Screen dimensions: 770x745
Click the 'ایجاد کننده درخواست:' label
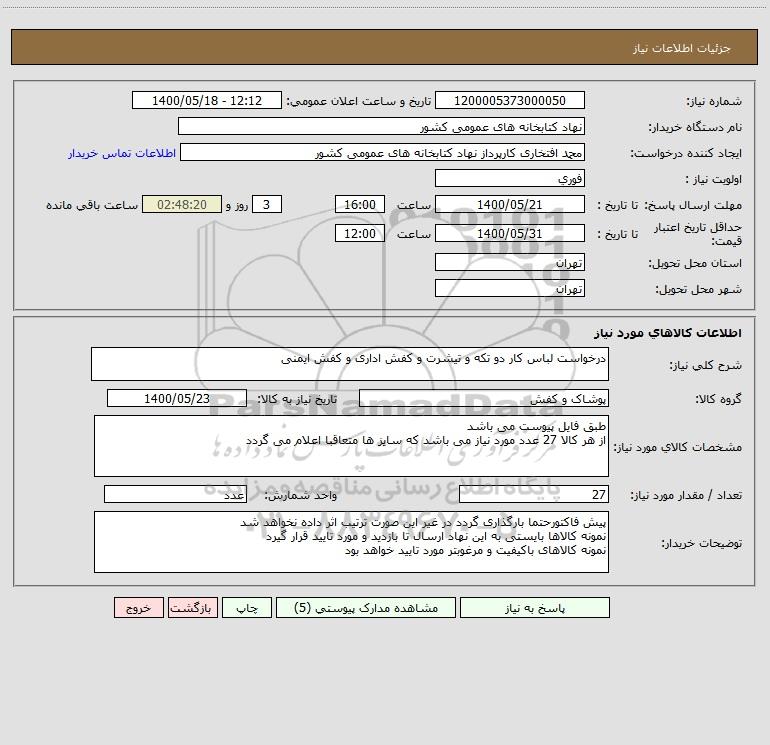(x=686, y=154)
